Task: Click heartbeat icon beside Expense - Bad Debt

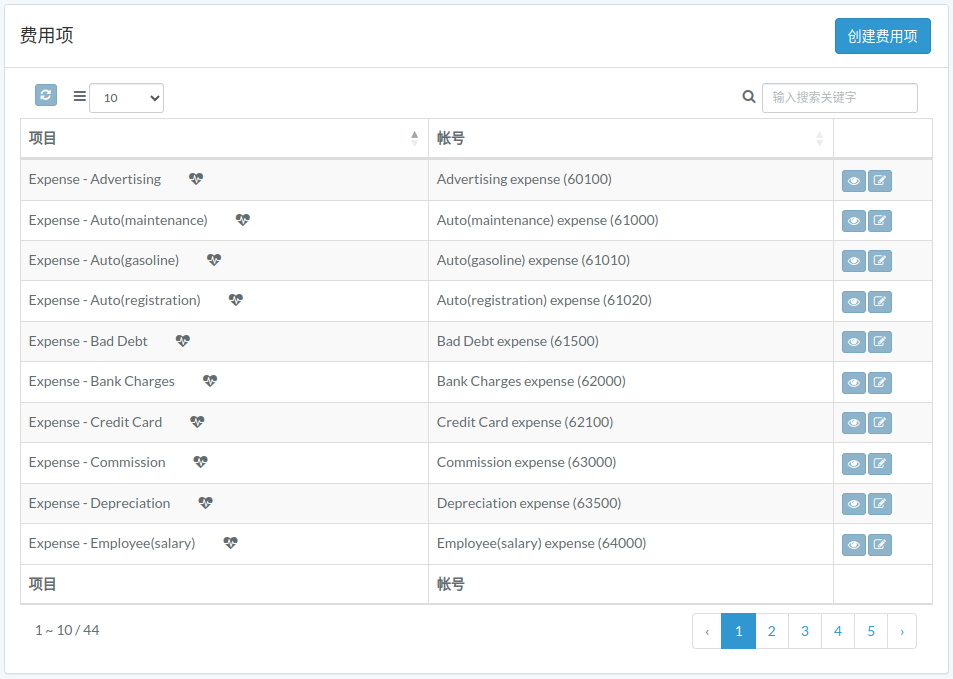Action: [183, 341]
